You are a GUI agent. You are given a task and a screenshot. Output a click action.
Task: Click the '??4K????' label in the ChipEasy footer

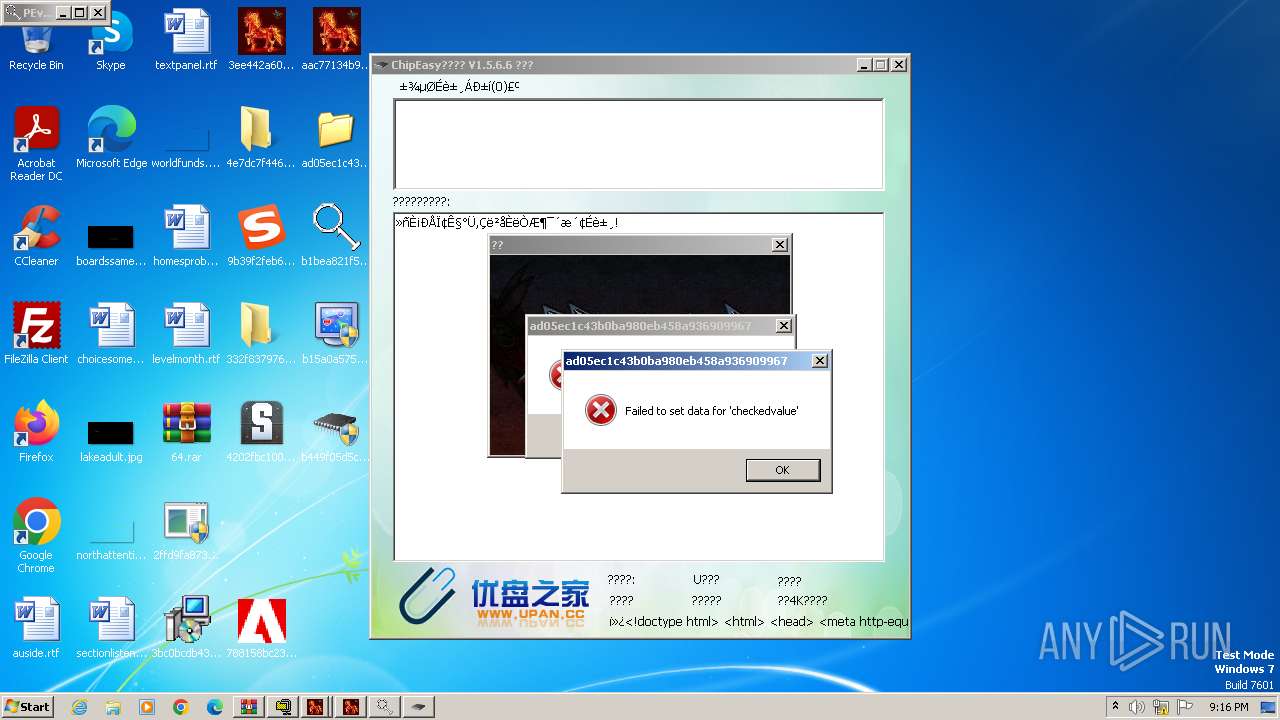[x=802, y=601]
